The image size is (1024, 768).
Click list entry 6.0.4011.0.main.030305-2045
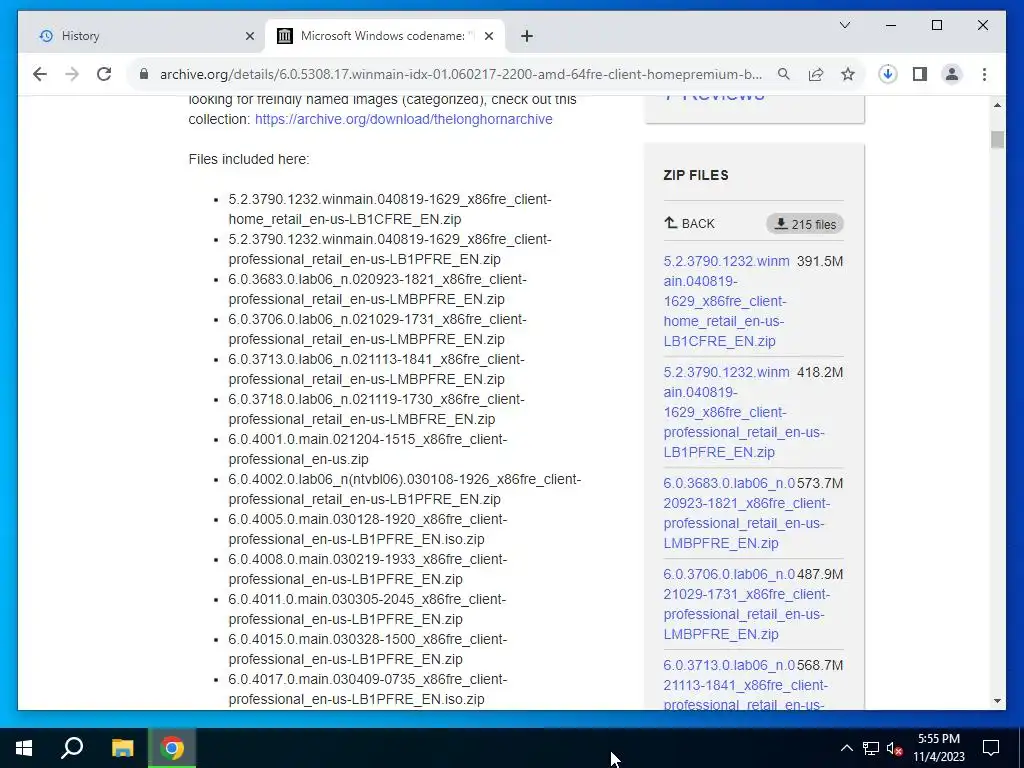367,609
